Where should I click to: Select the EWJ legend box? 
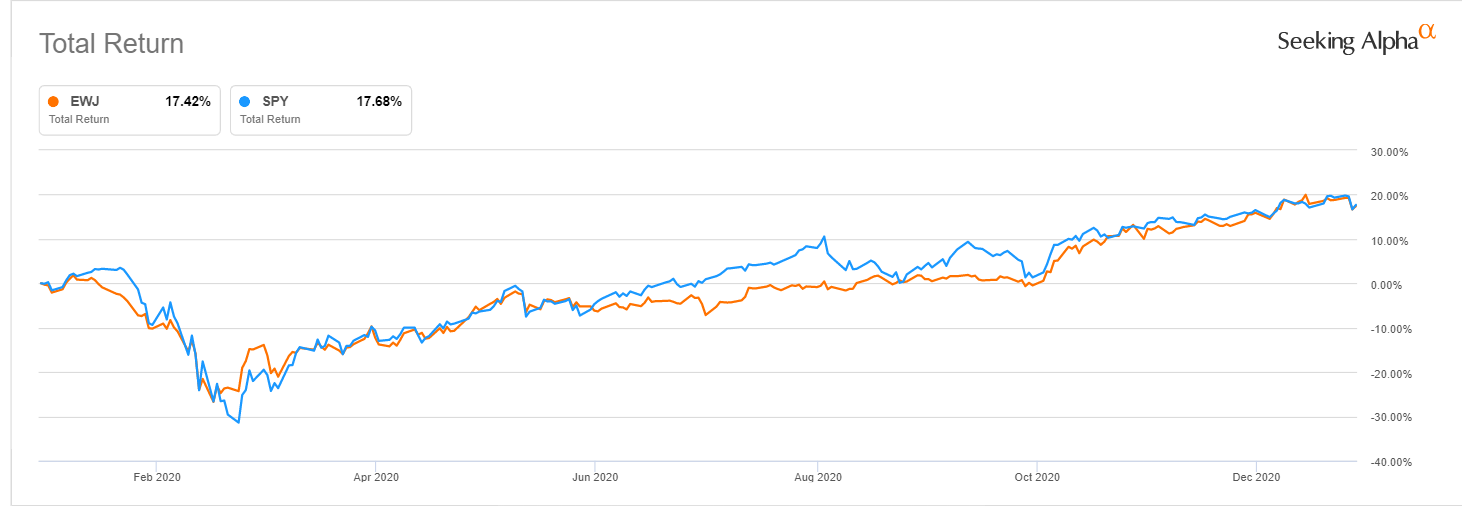pos(129,110)
